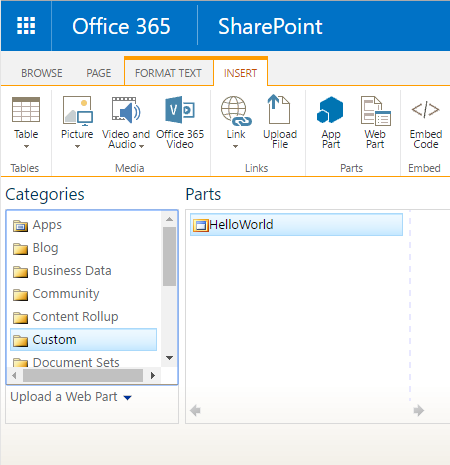Select the Apps category
This screenshot has width=450, height=465.
[83, 225]
